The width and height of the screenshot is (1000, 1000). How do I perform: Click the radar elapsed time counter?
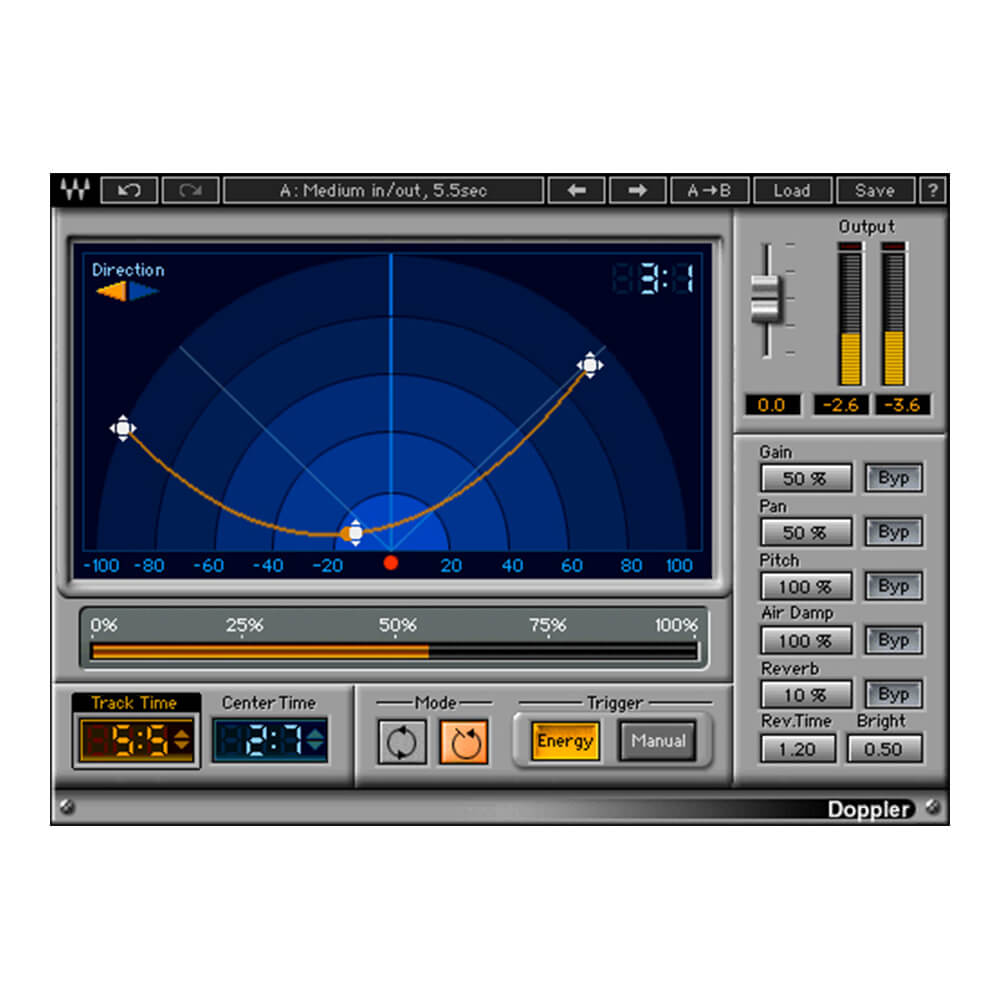pyautogui.click(x=654, y=279)
